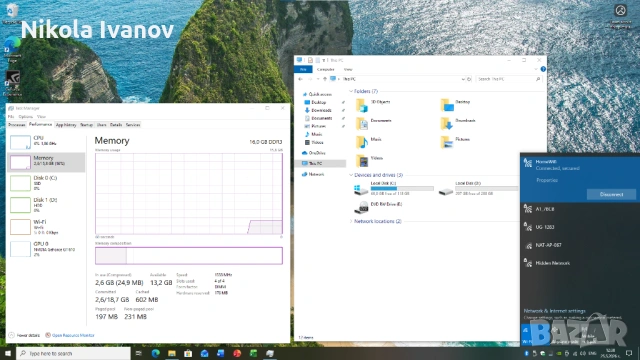Collapse Task Manager with Fewer details
The width and height of the screenshot is (640, 360).
(24, 336)
